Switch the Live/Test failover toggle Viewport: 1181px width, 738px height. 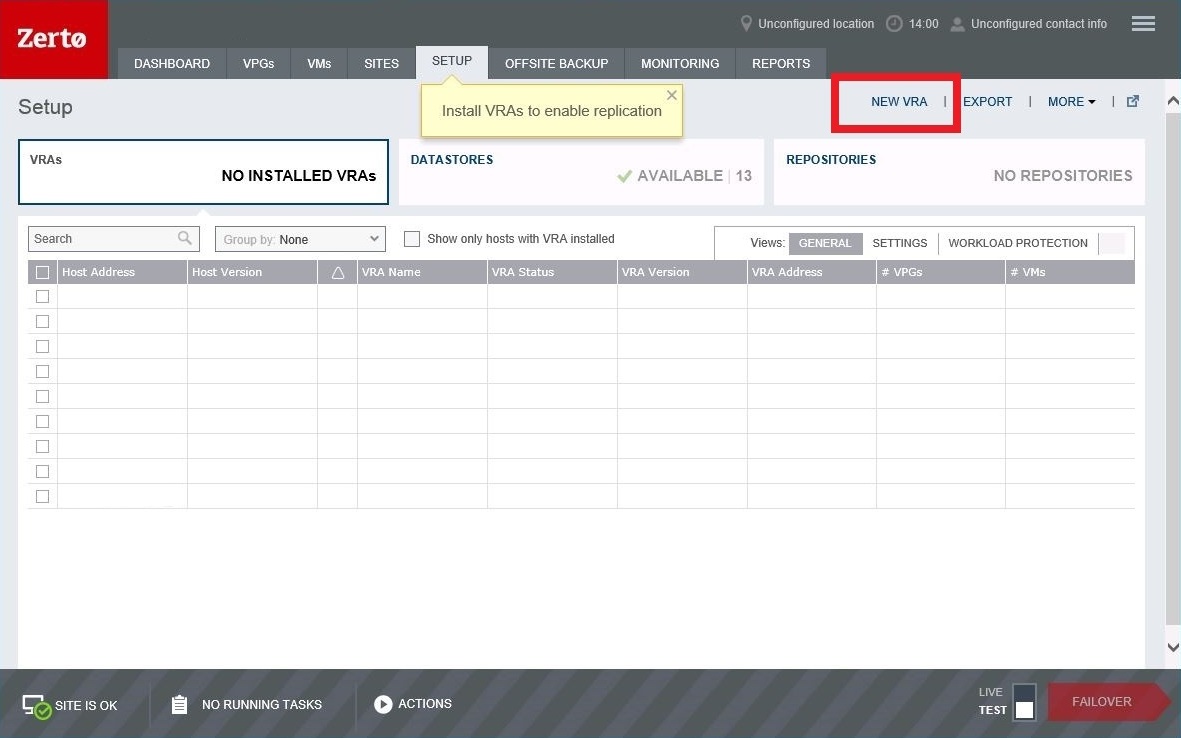tap(1024, 702)
